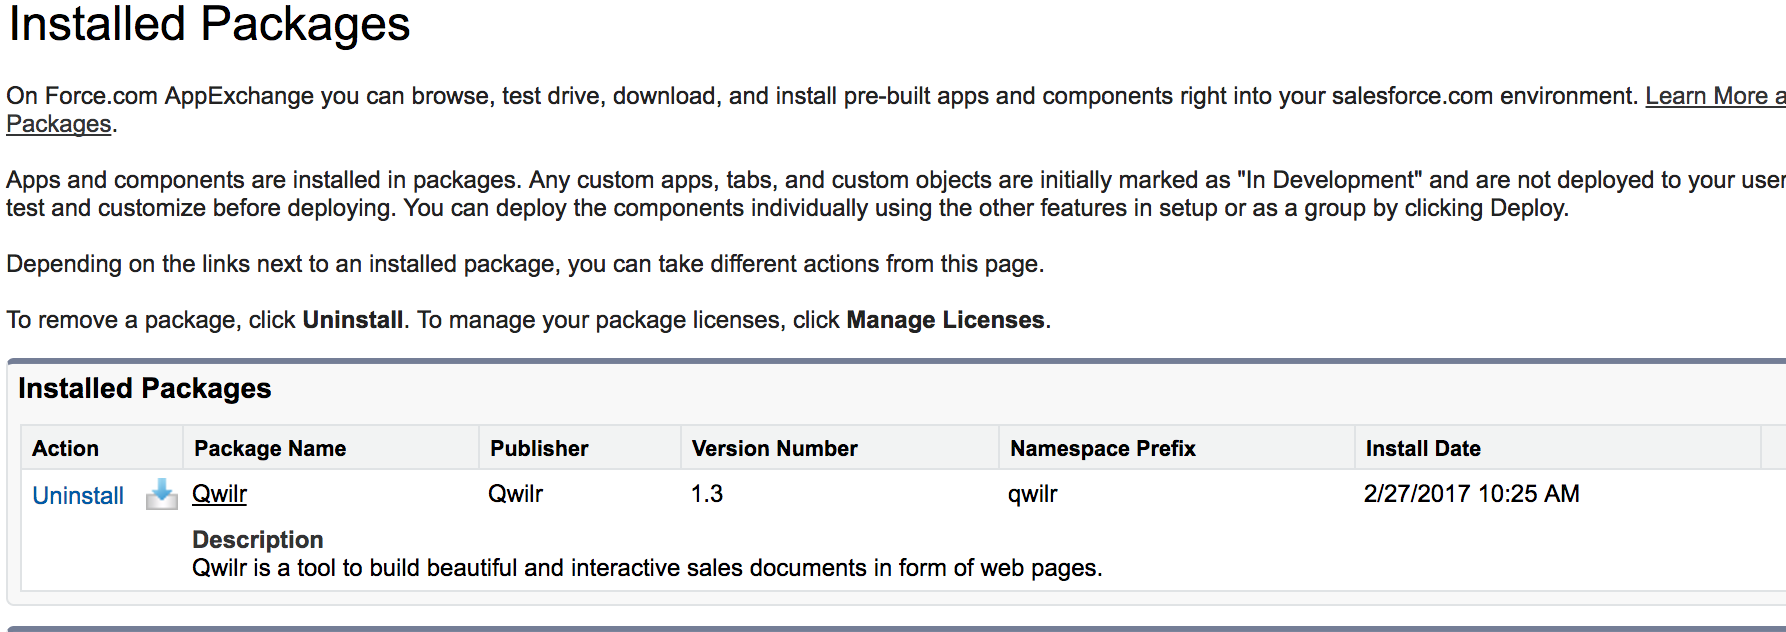Select the version number 1.3 cell
Screen dimensions: 1786x632
(707, 494)
